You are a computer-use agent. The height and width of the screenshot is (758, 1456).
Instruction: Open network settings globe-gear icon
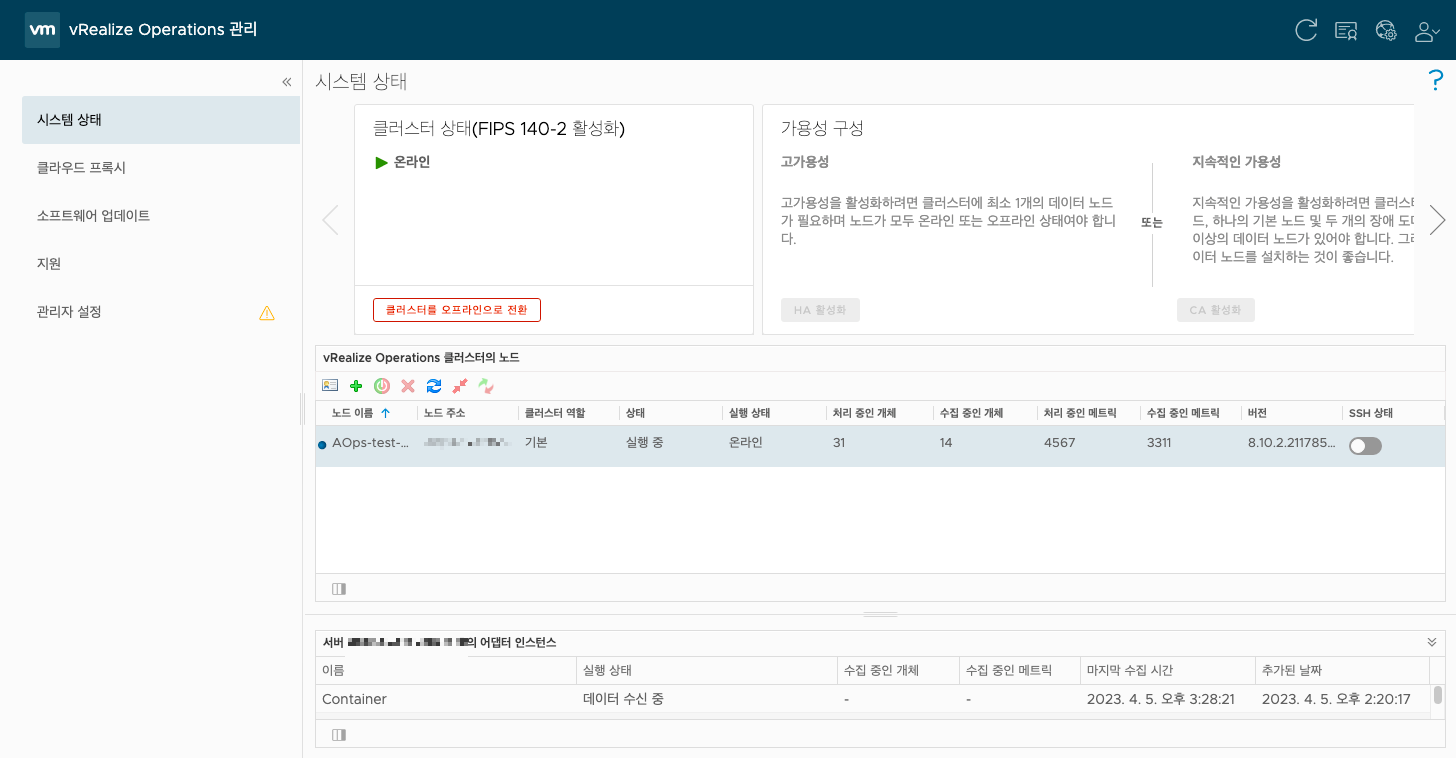coord(1386,30)
